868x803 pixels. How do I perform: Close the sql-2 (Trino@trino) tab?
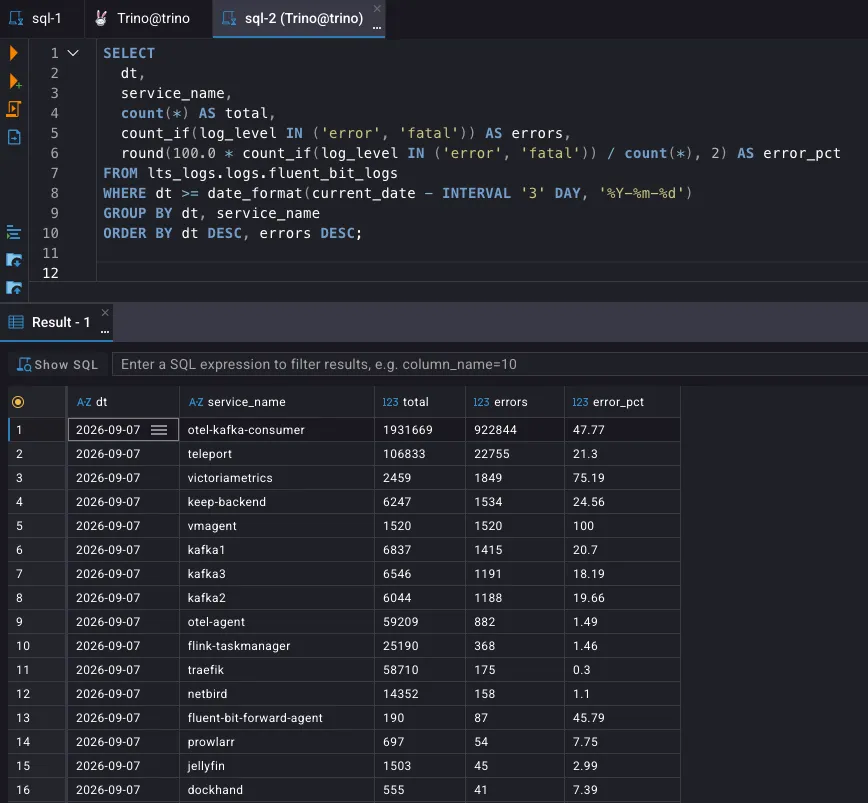click(x=377, y=8)
